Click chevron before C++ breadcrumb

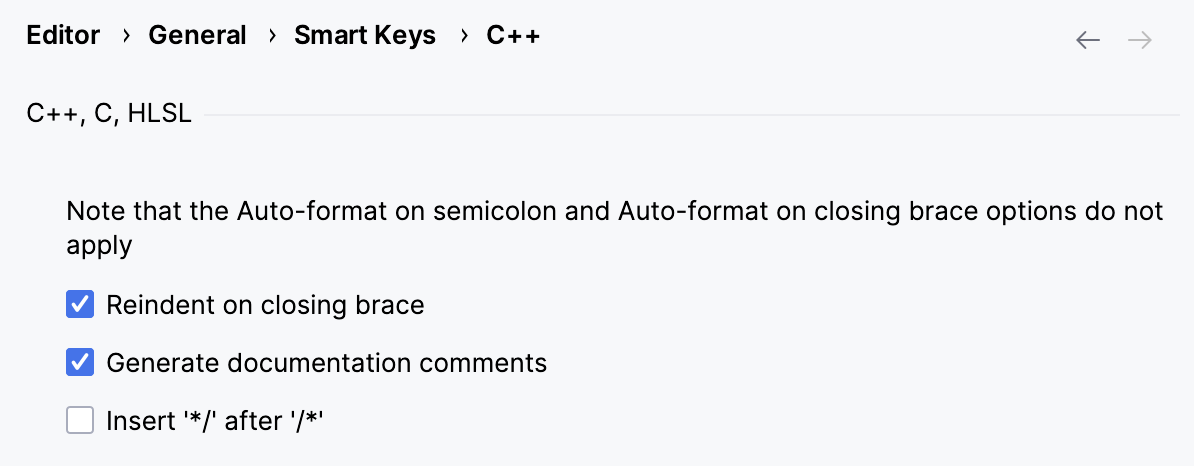(463, 37)
